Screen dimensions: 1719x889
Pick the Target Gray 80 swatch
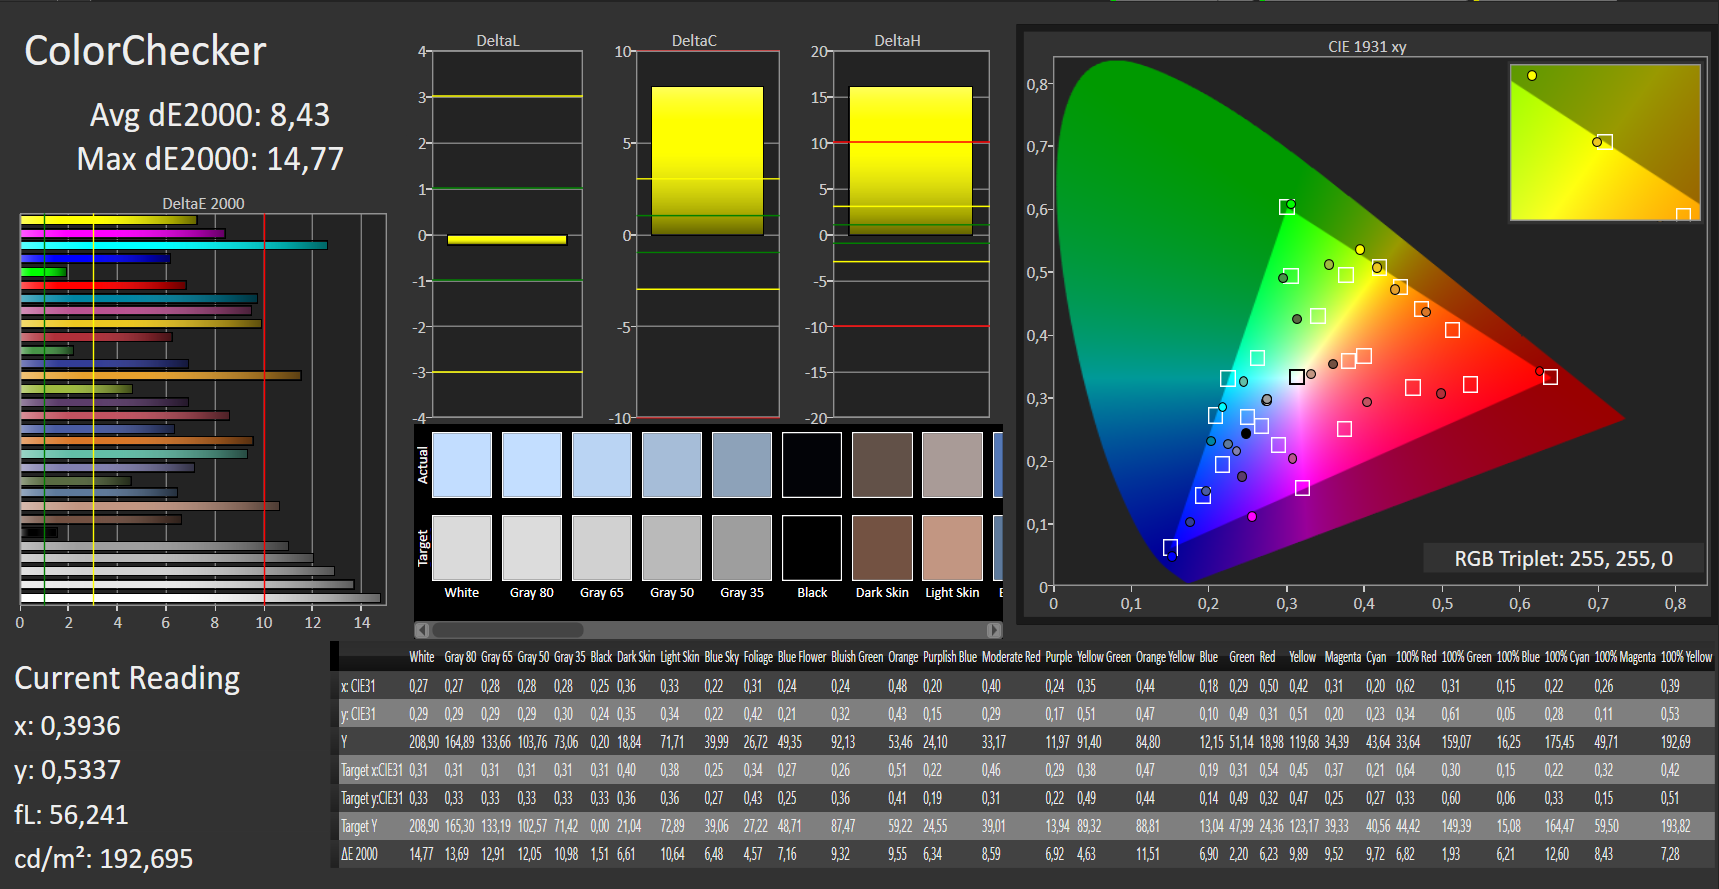click(x=532, y=548)
